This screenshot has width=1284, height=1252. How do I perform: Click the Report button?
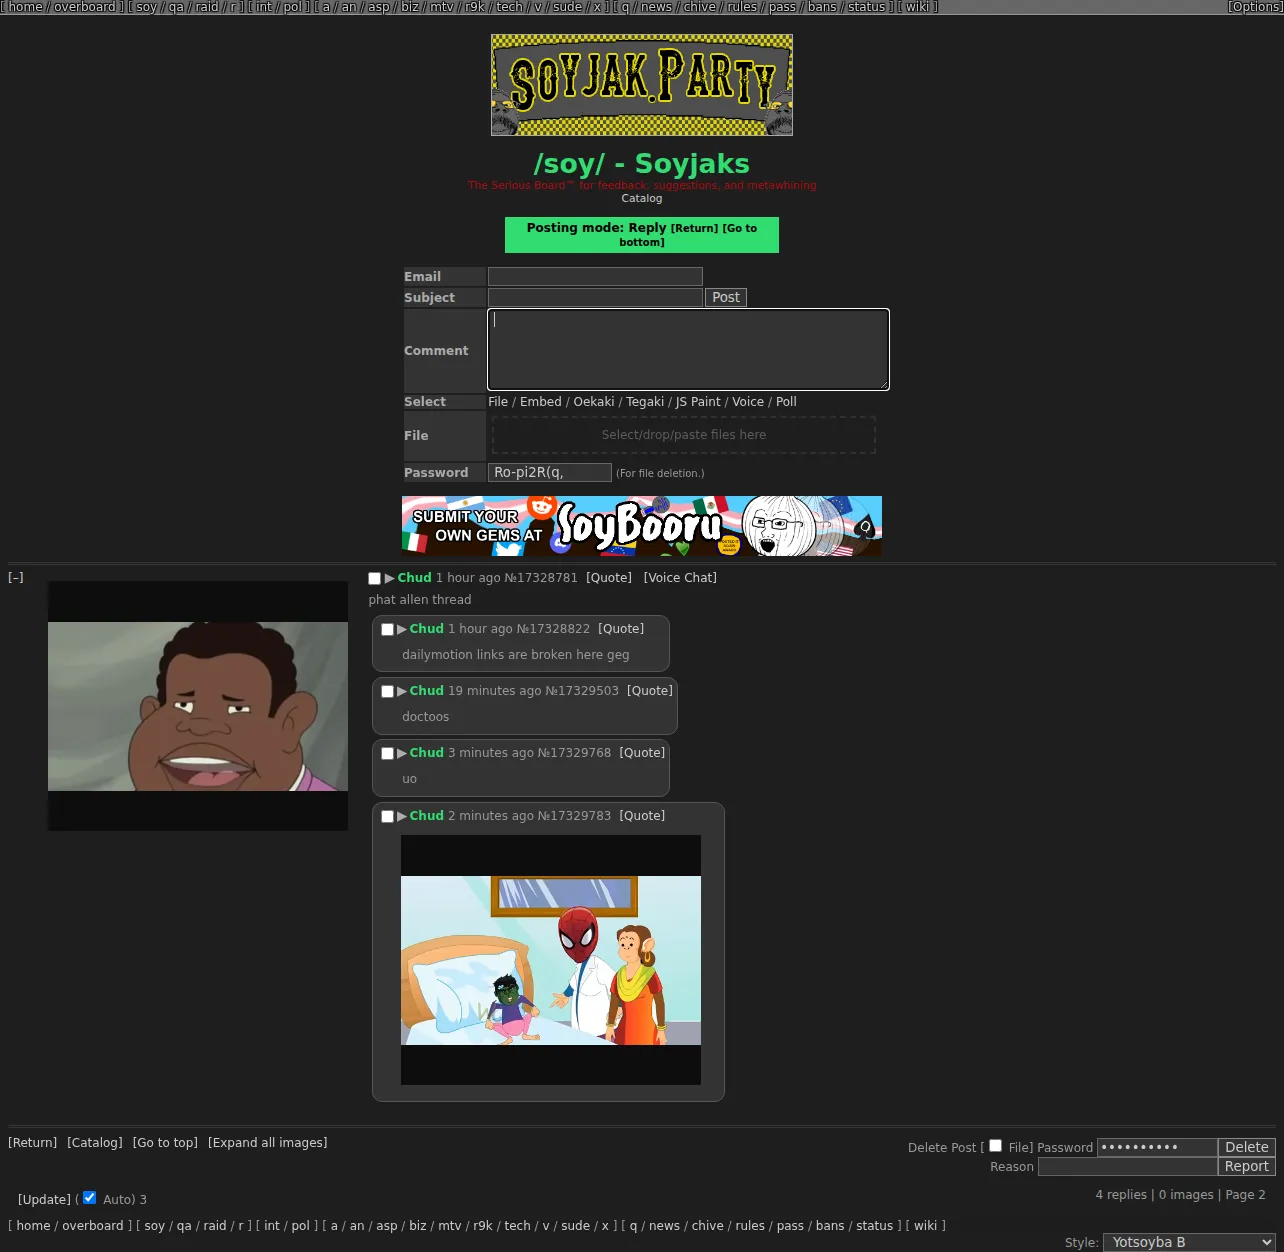1247,1166
